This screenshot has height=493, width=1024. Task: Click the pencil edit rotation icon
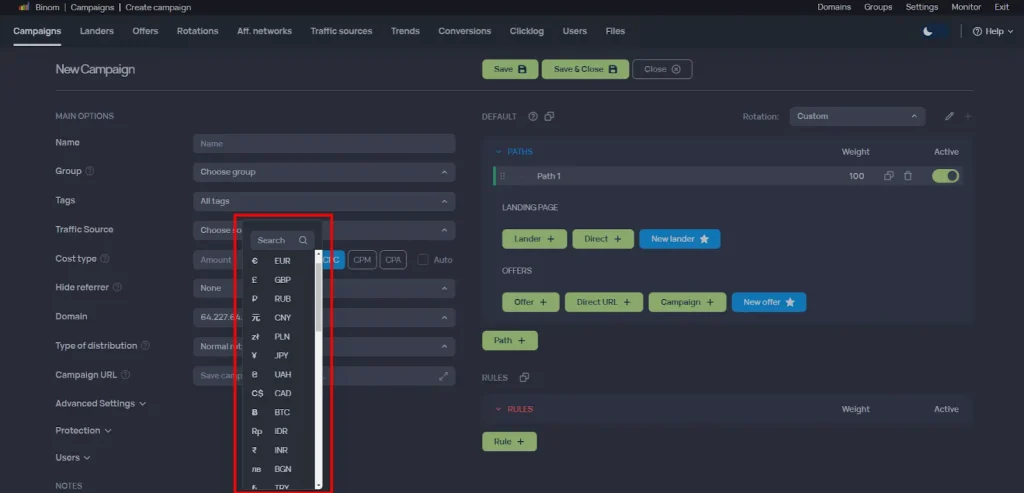coord(950,116)
